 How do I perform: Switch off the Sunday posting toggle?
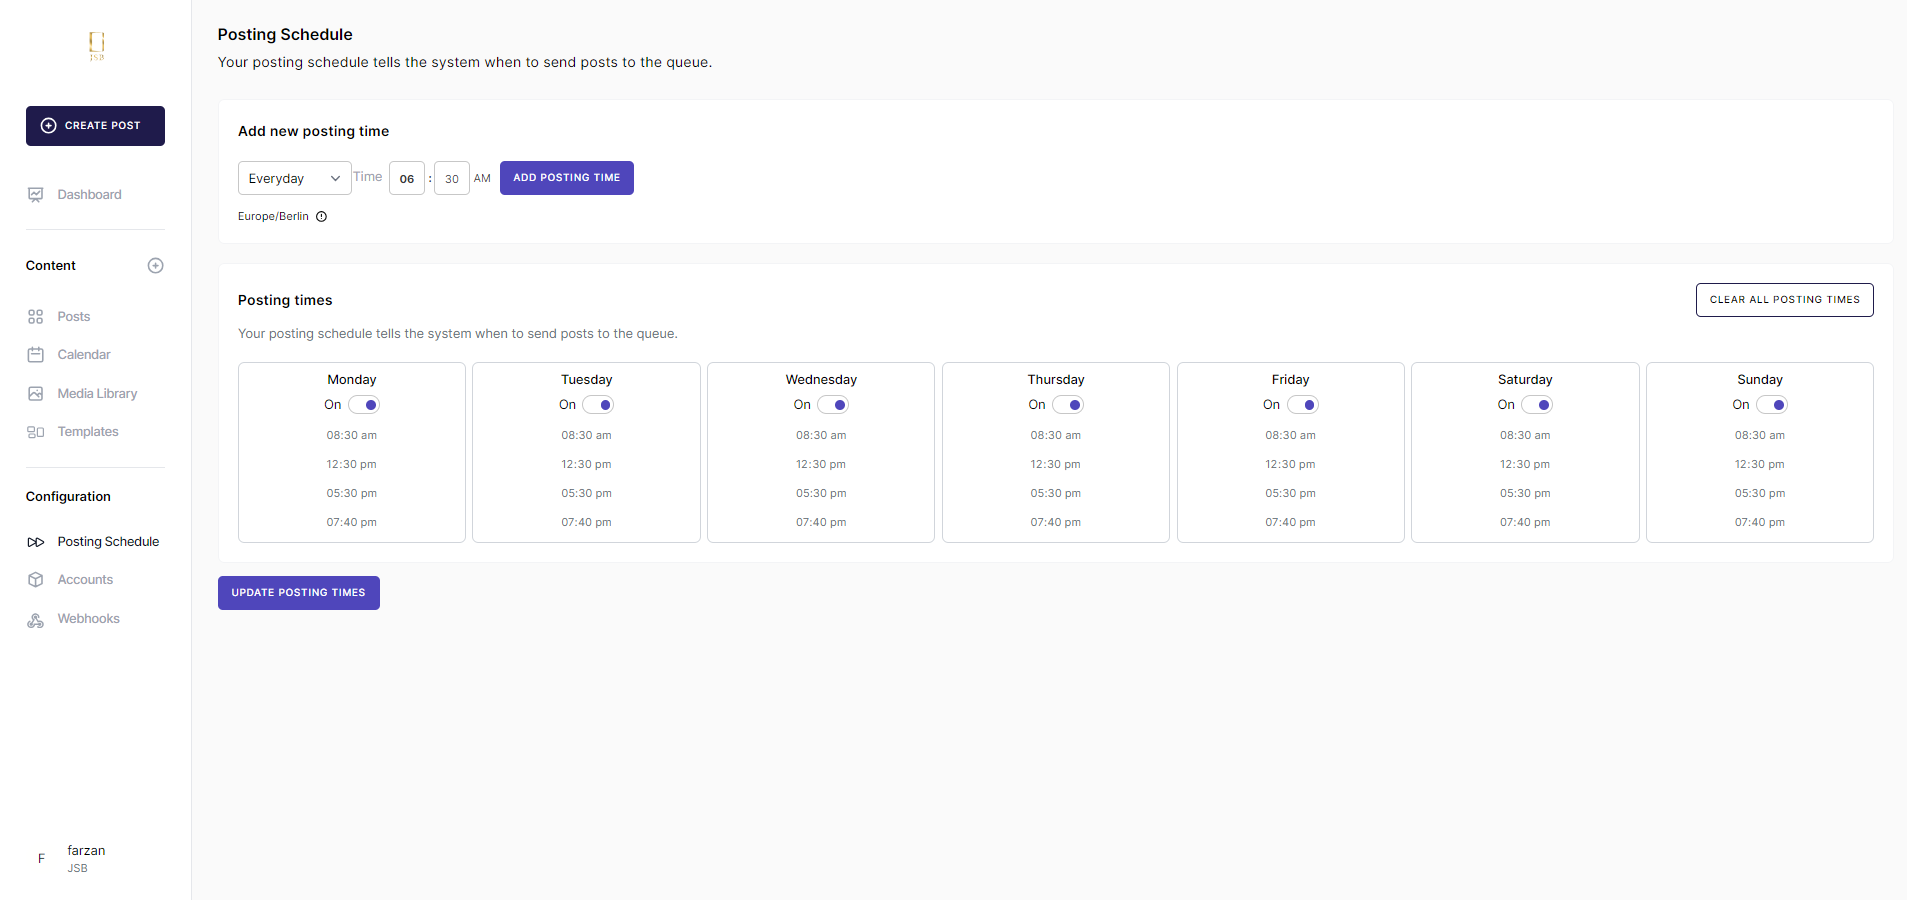1772,405
